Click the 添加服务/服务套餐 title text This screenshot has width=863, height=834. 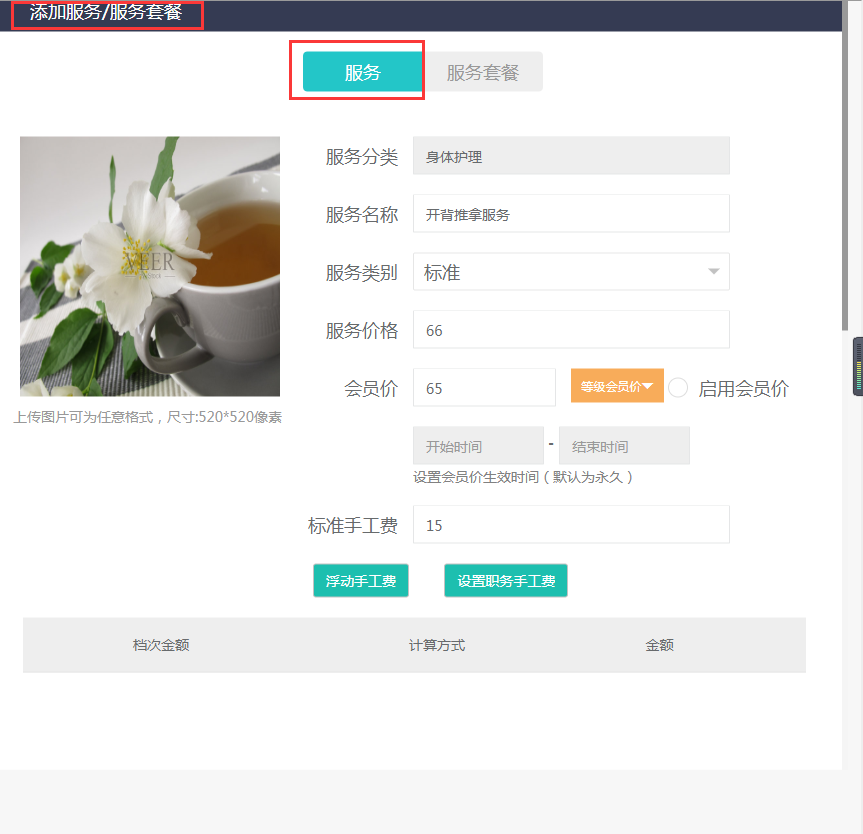[106, 12]
